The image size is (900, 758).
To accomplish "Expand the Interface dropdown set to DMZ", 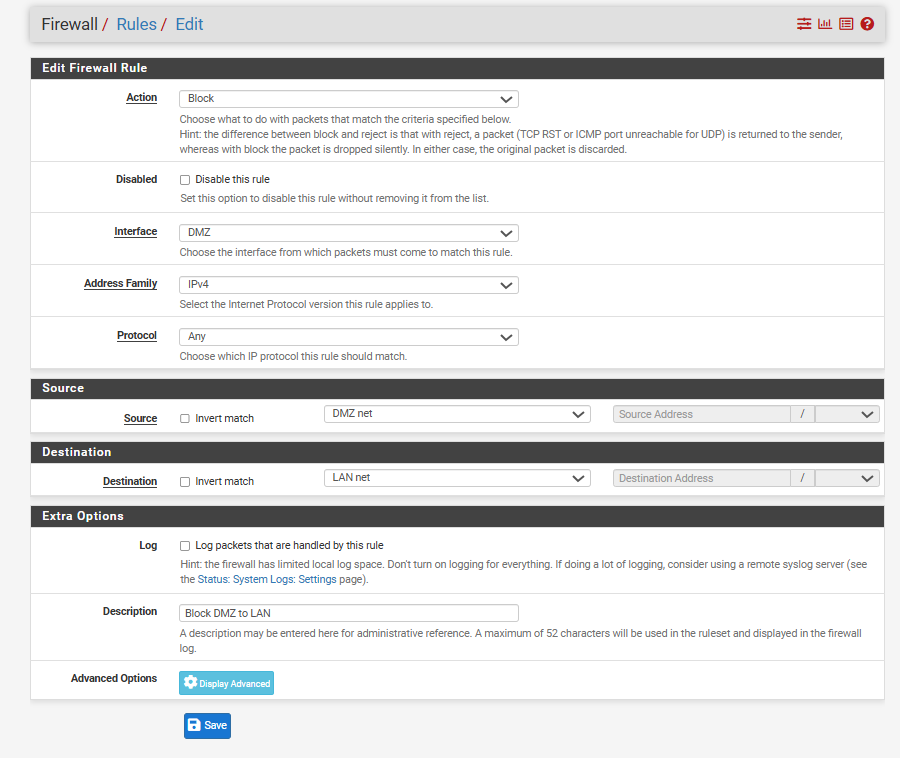I will 348,233.
